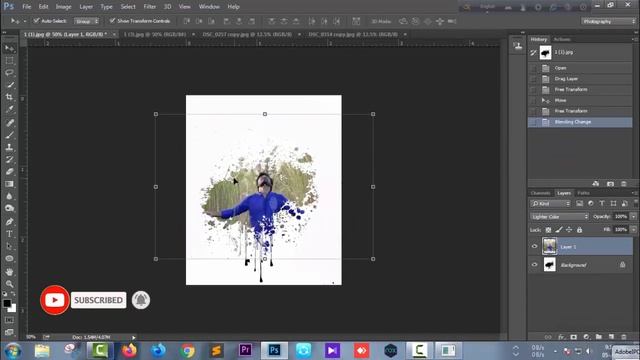Toggle shape layer filter icon

click(x=613, y=203)
